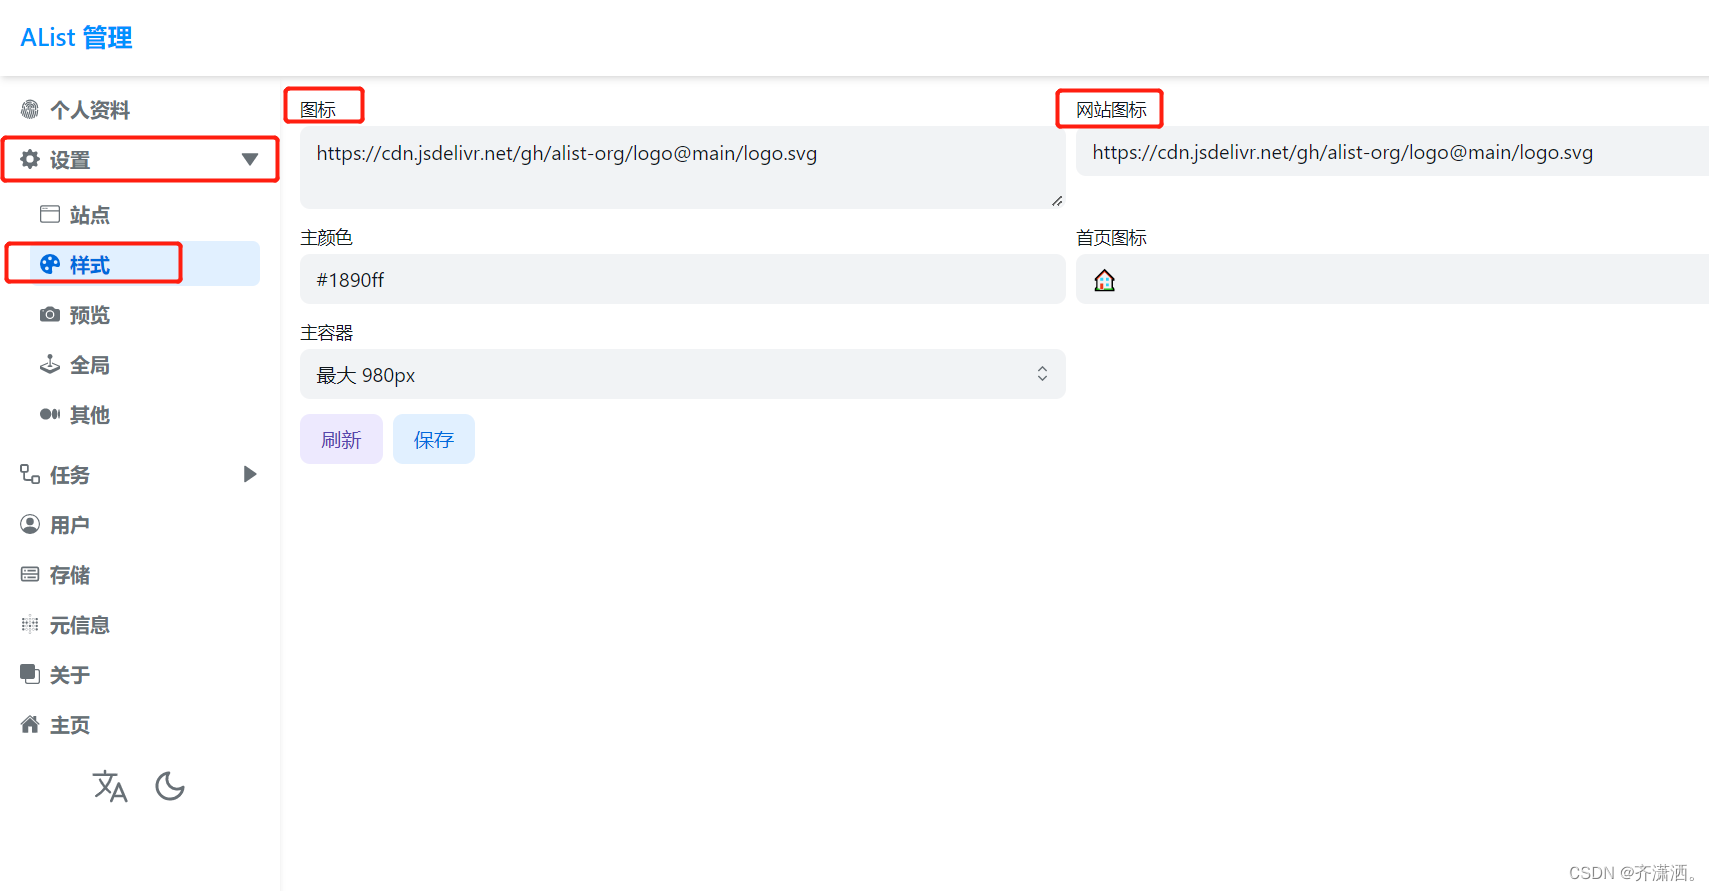Click the 样式 palette icon
The height and width of the screenshot is (891, 1709).
coord(50,264)
